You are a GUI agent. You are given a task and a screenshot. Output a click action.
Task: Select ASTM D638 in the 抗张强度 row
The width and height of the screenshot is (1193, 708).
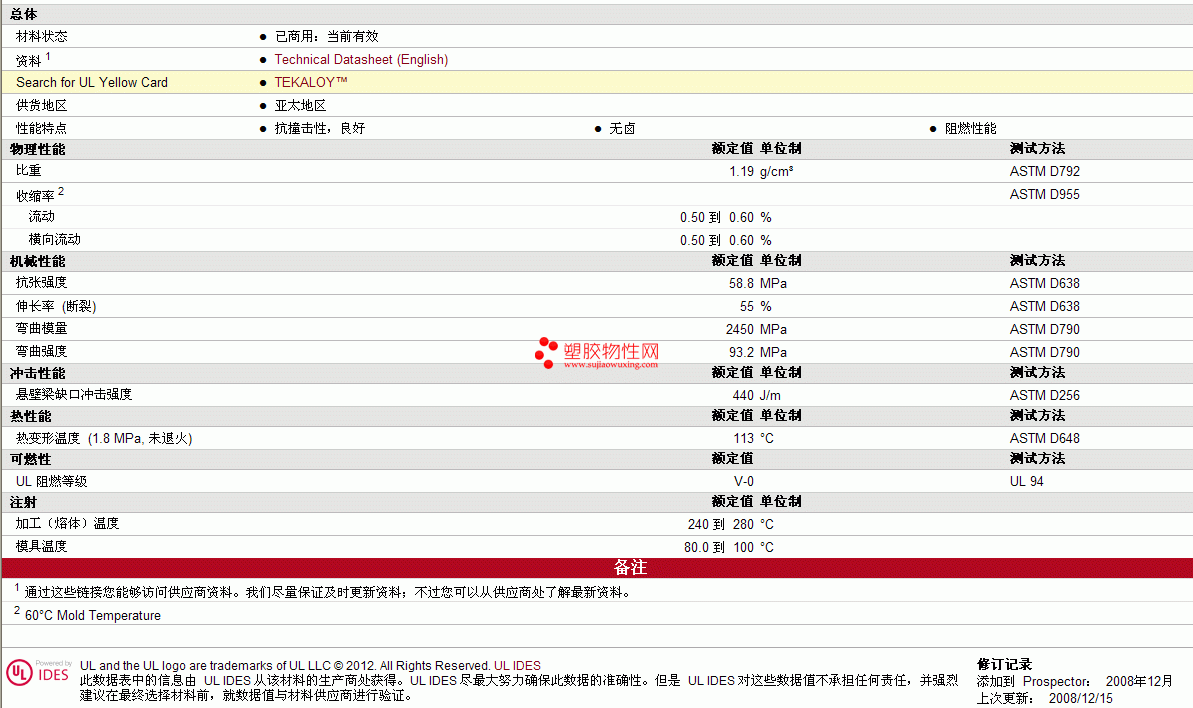coord(1045,283)
